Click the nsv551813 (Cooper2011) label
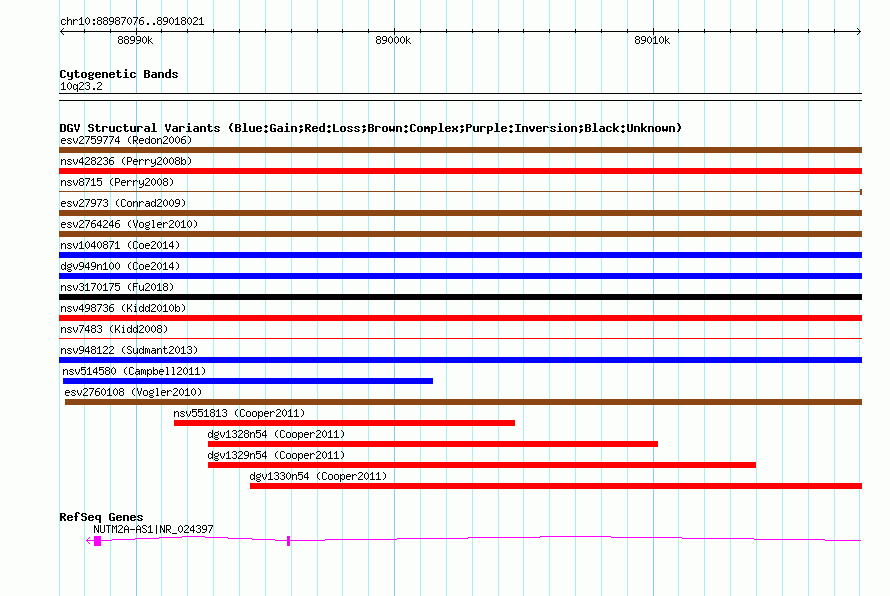The width and height of the screenshot is (890, 596). click(239, 413)
